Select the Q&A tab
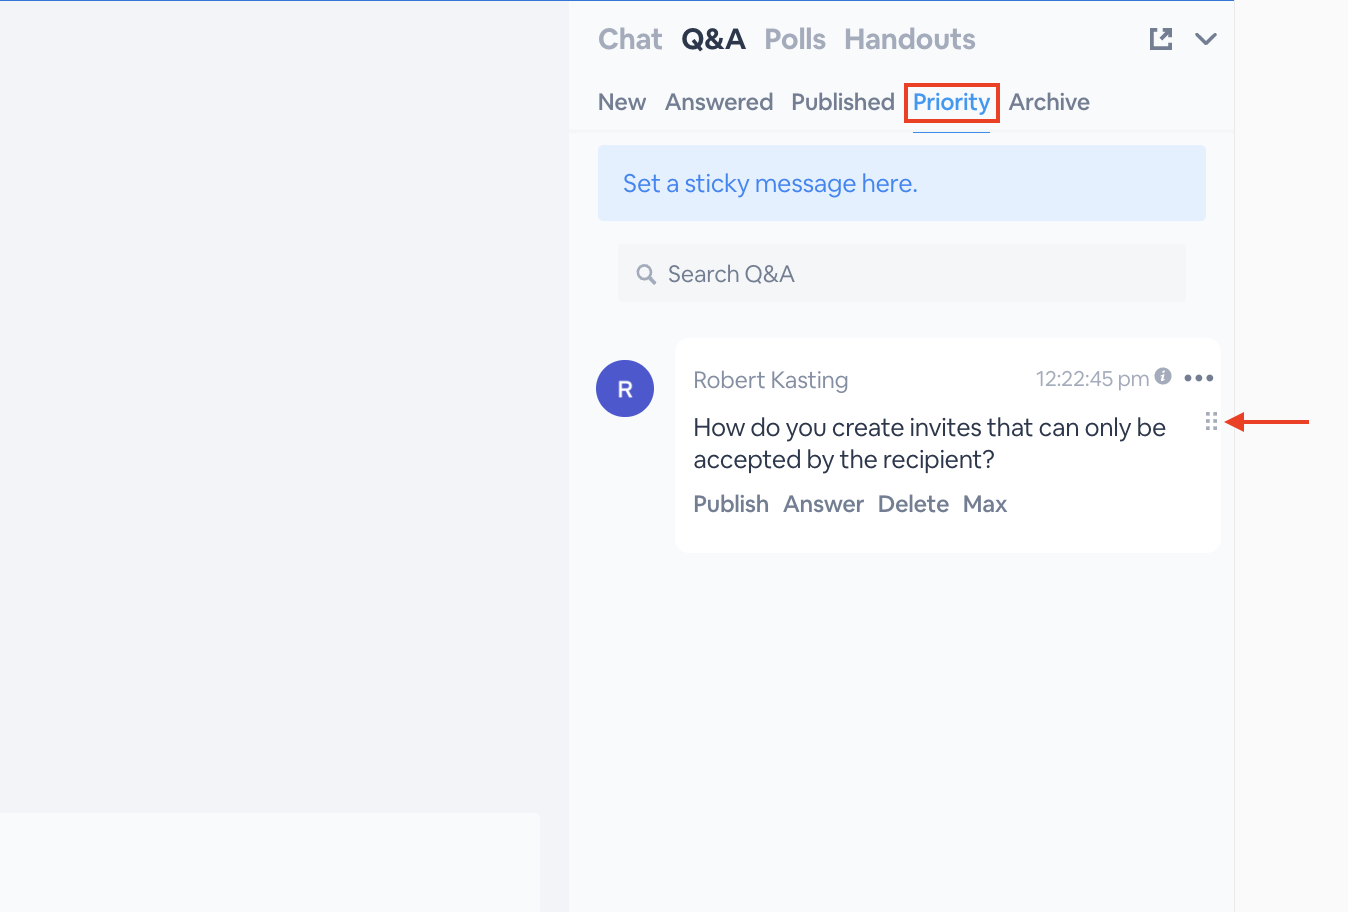This screenshot has height=912, width=1348. [713, 39]
